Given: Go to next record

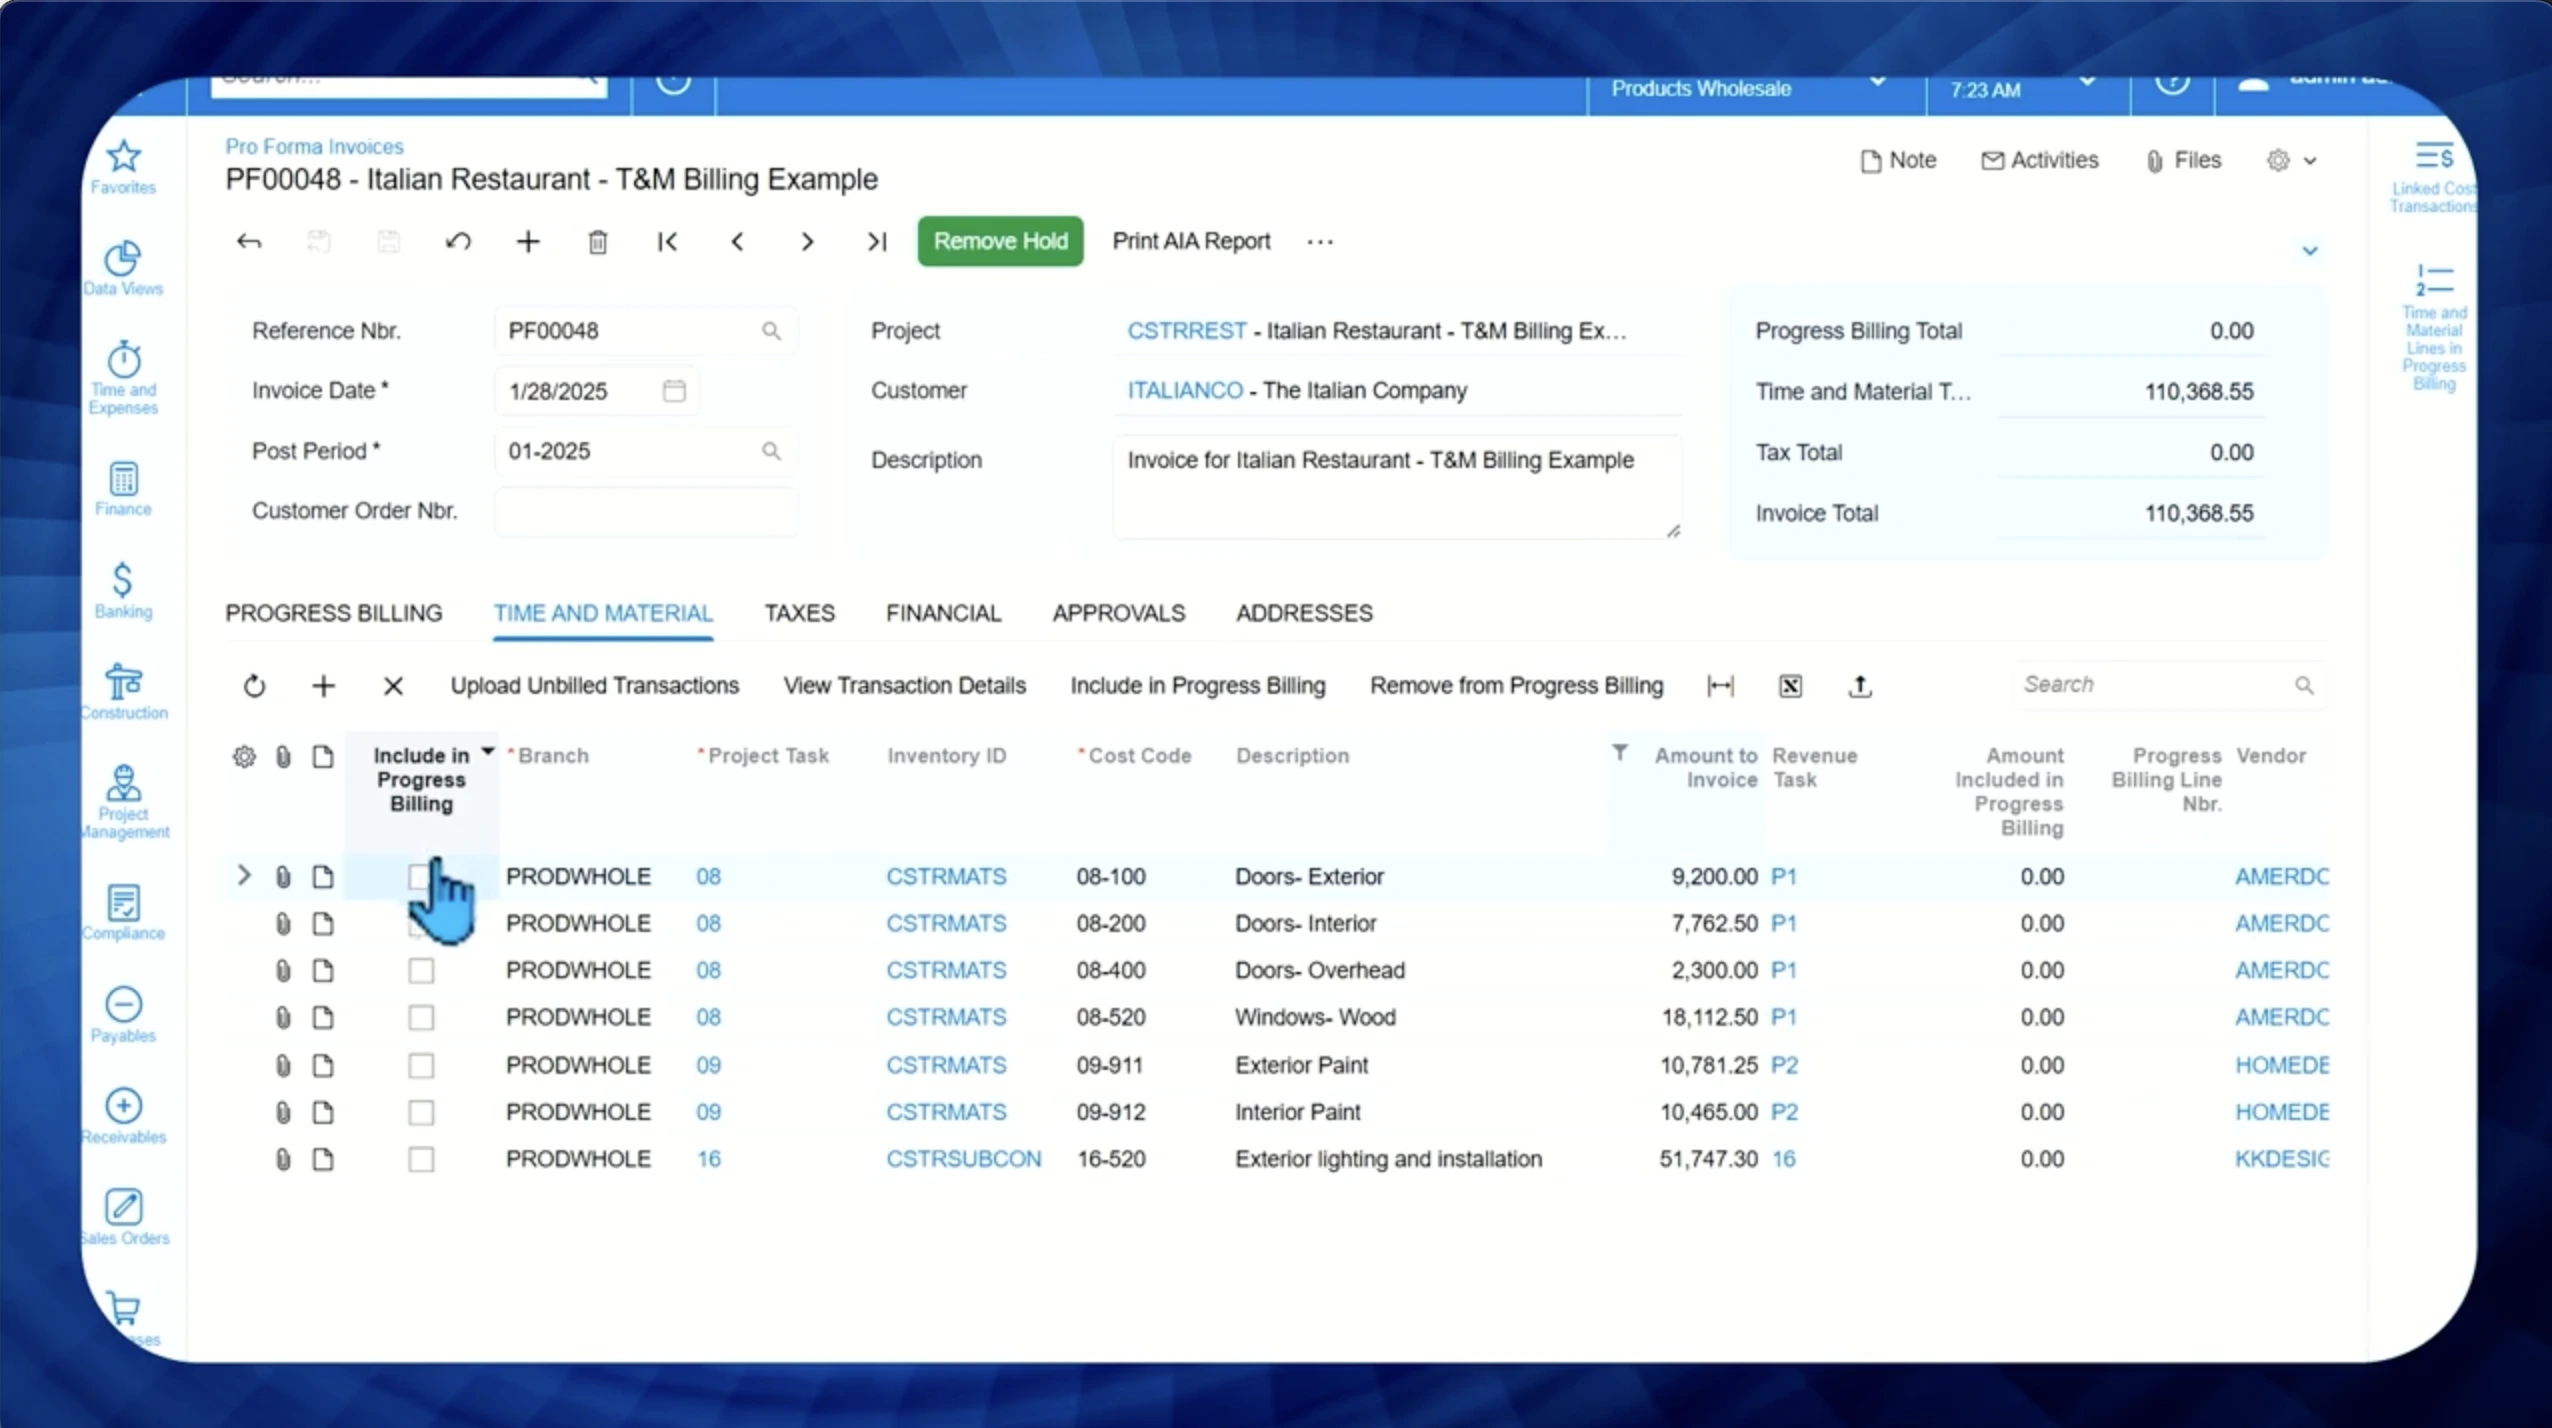Looking at the screenshot, I should click(x=807, y=241).
